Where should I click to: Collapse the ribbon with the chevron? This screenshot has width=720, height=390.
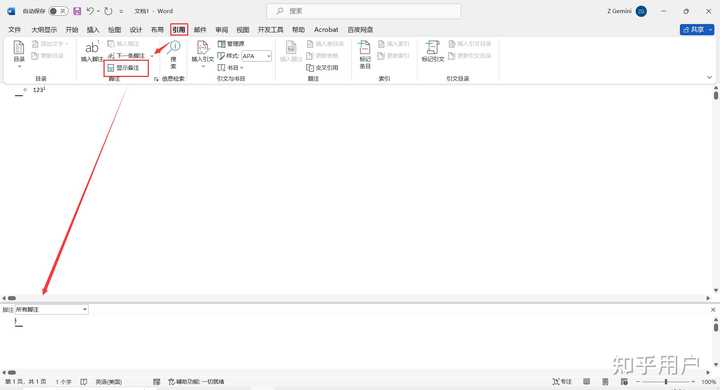pyautogui.click(x=709, y=78)
